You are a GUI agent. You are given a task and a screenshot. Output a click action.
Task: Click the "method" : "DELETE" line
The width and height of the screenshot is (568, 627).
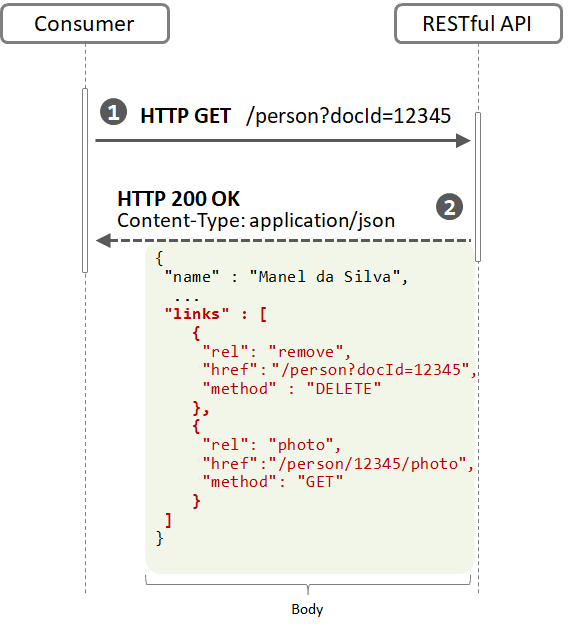(x=292, y=389)
